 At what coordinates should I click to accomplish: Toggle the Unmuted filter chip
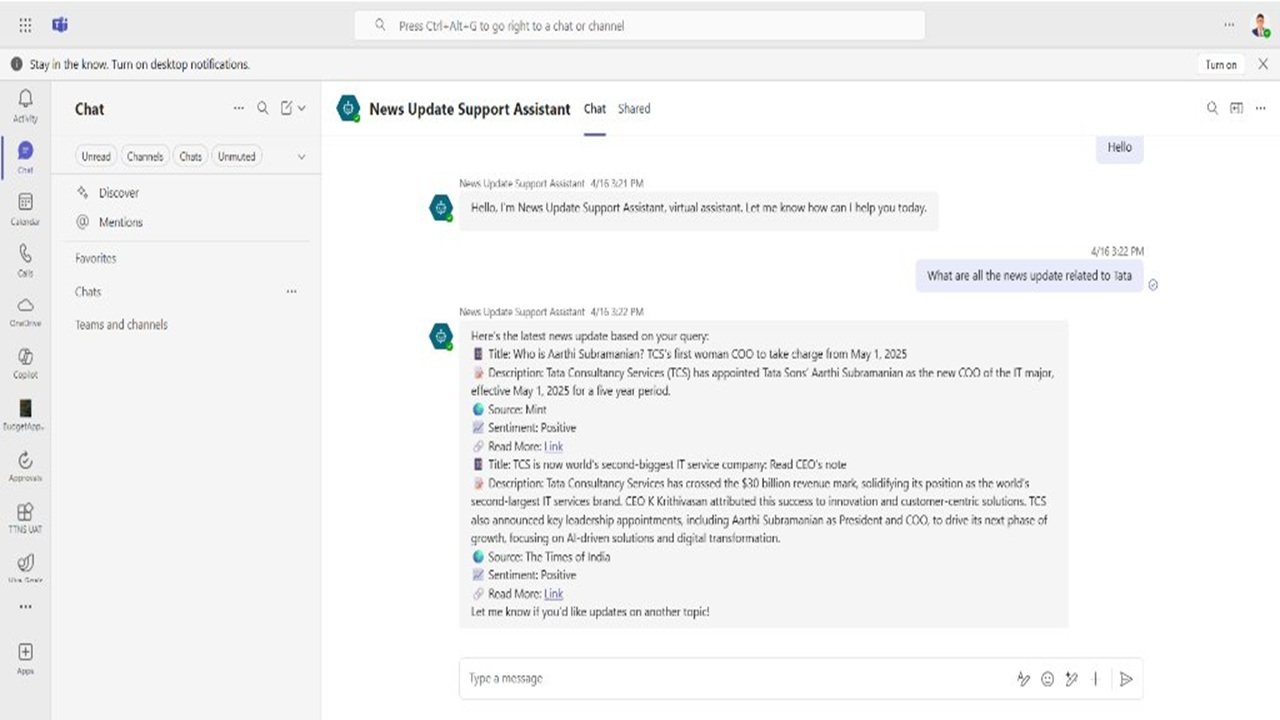pos(237,156)
